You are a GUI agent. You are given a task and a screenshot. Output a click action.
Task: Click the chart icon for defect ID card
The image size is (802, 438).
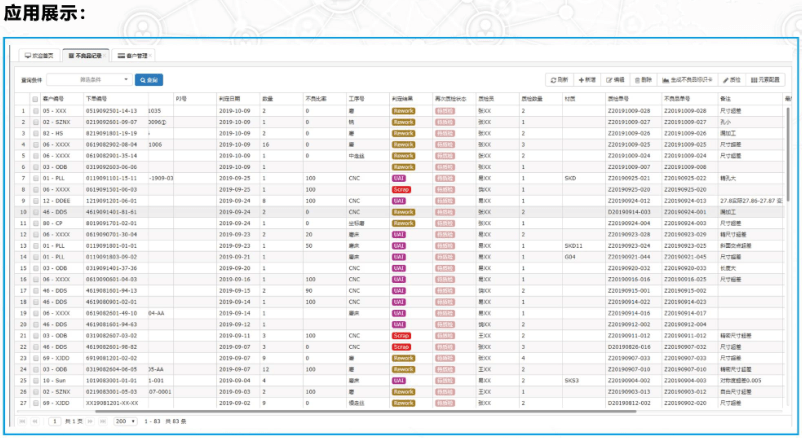tap(665, 80)
